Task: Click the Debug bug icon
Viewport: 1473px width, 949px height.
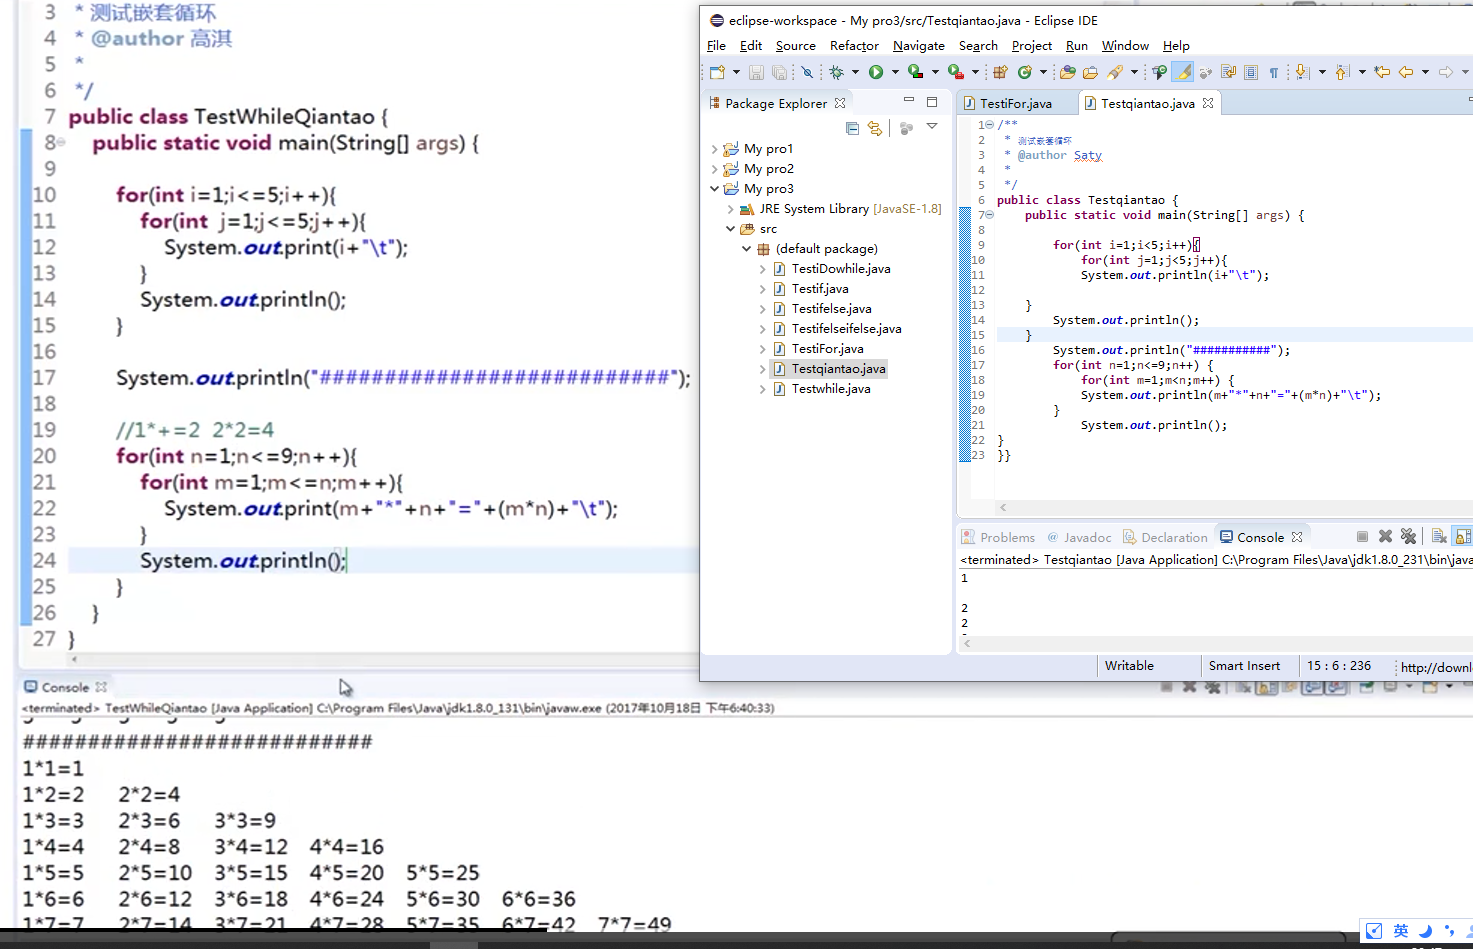Action: click(836, 72)
